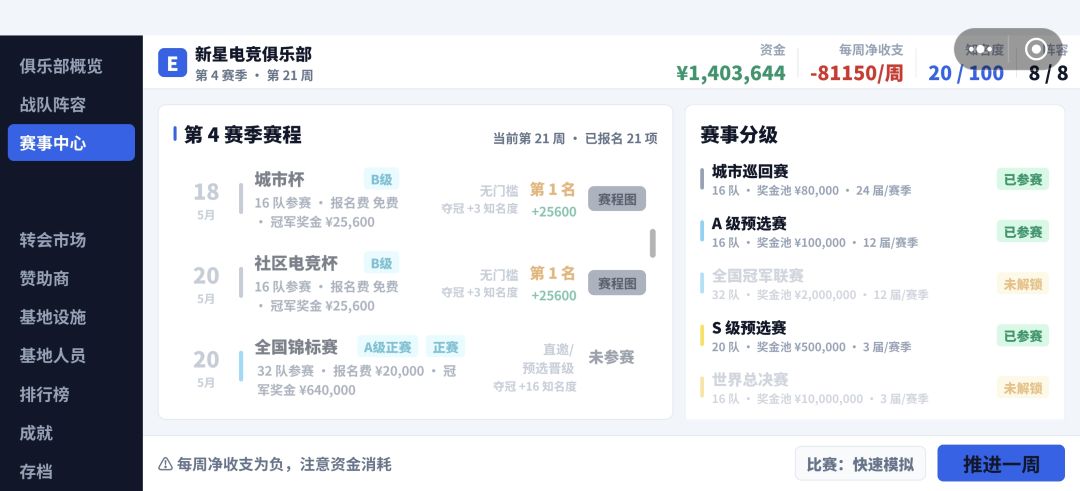Select 赛事中心 sidebar tab
Image resolution: width=1080 pixels, height=491 pixels.
pos(71,143)
